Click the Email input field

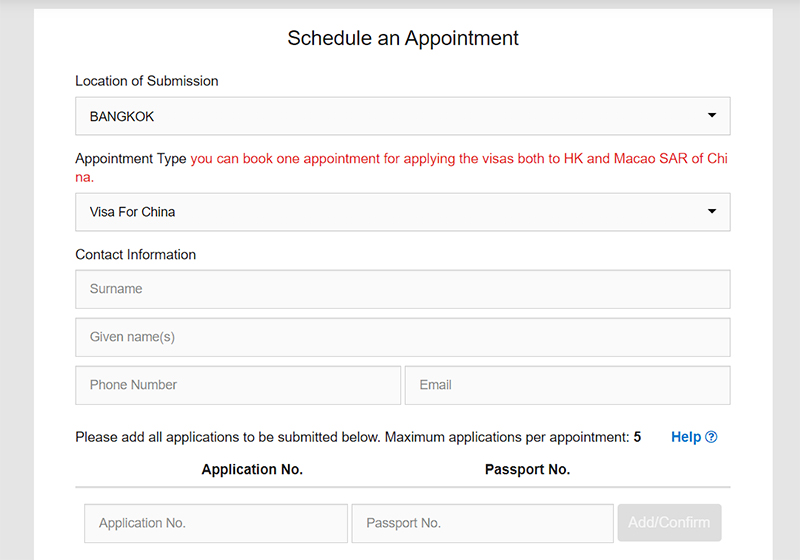(x=567, y=385)
